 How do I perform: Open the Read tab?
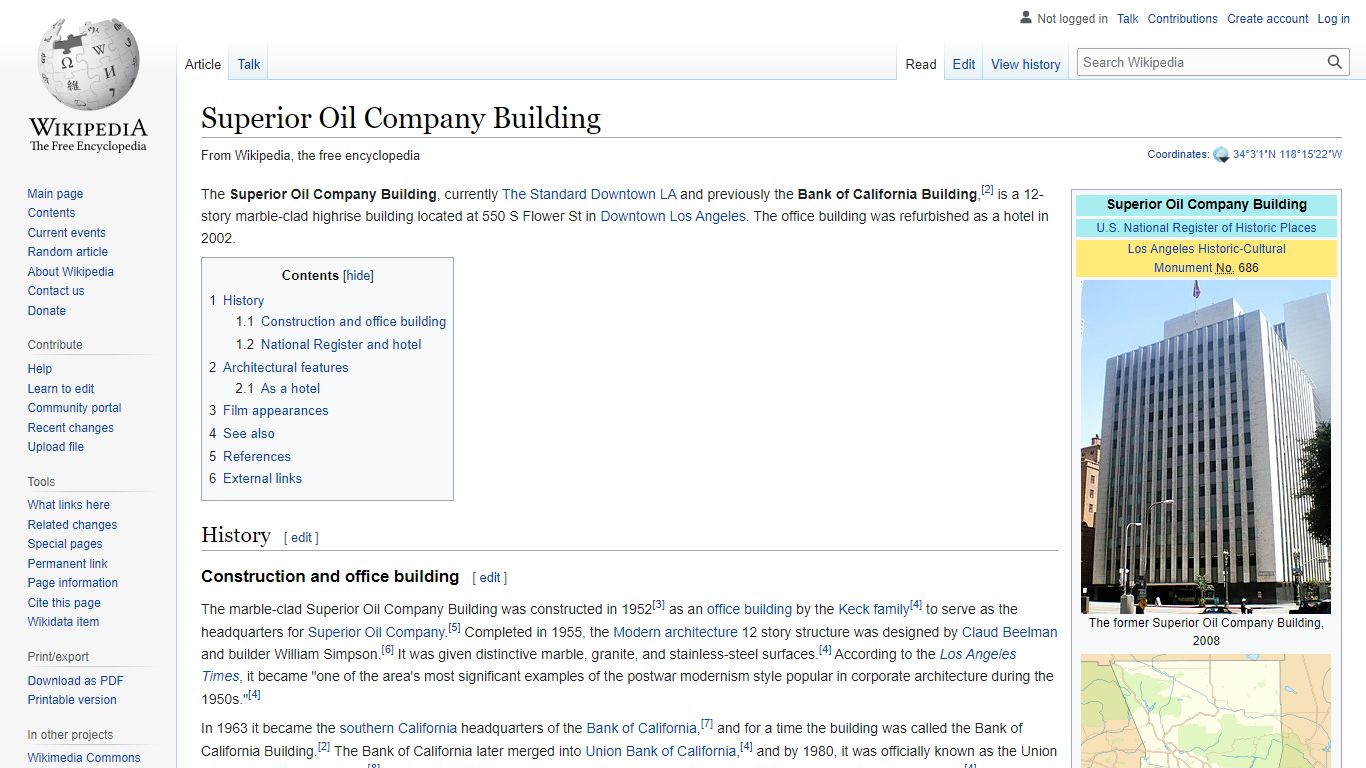pyautogui.click(x=921, y=64)
